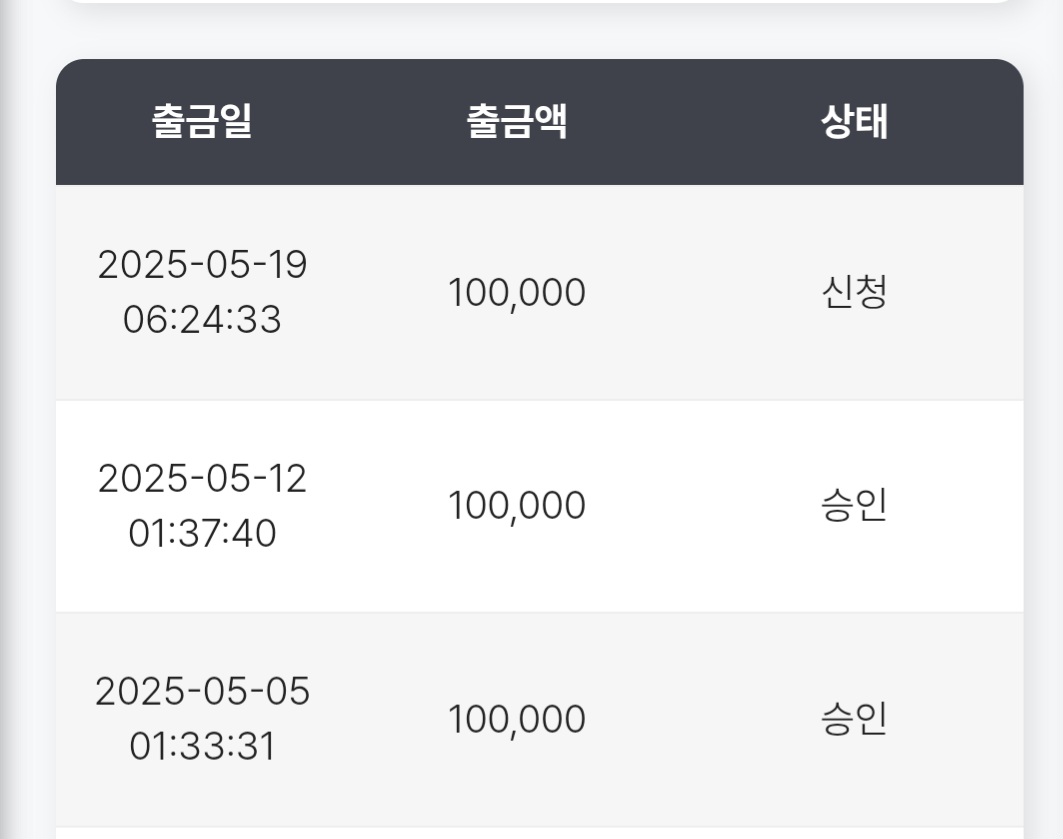Select the 2025-05-12 01:37:40 date cell
This screenshot has width=1063, height=839.
click(x=202, y=506)
